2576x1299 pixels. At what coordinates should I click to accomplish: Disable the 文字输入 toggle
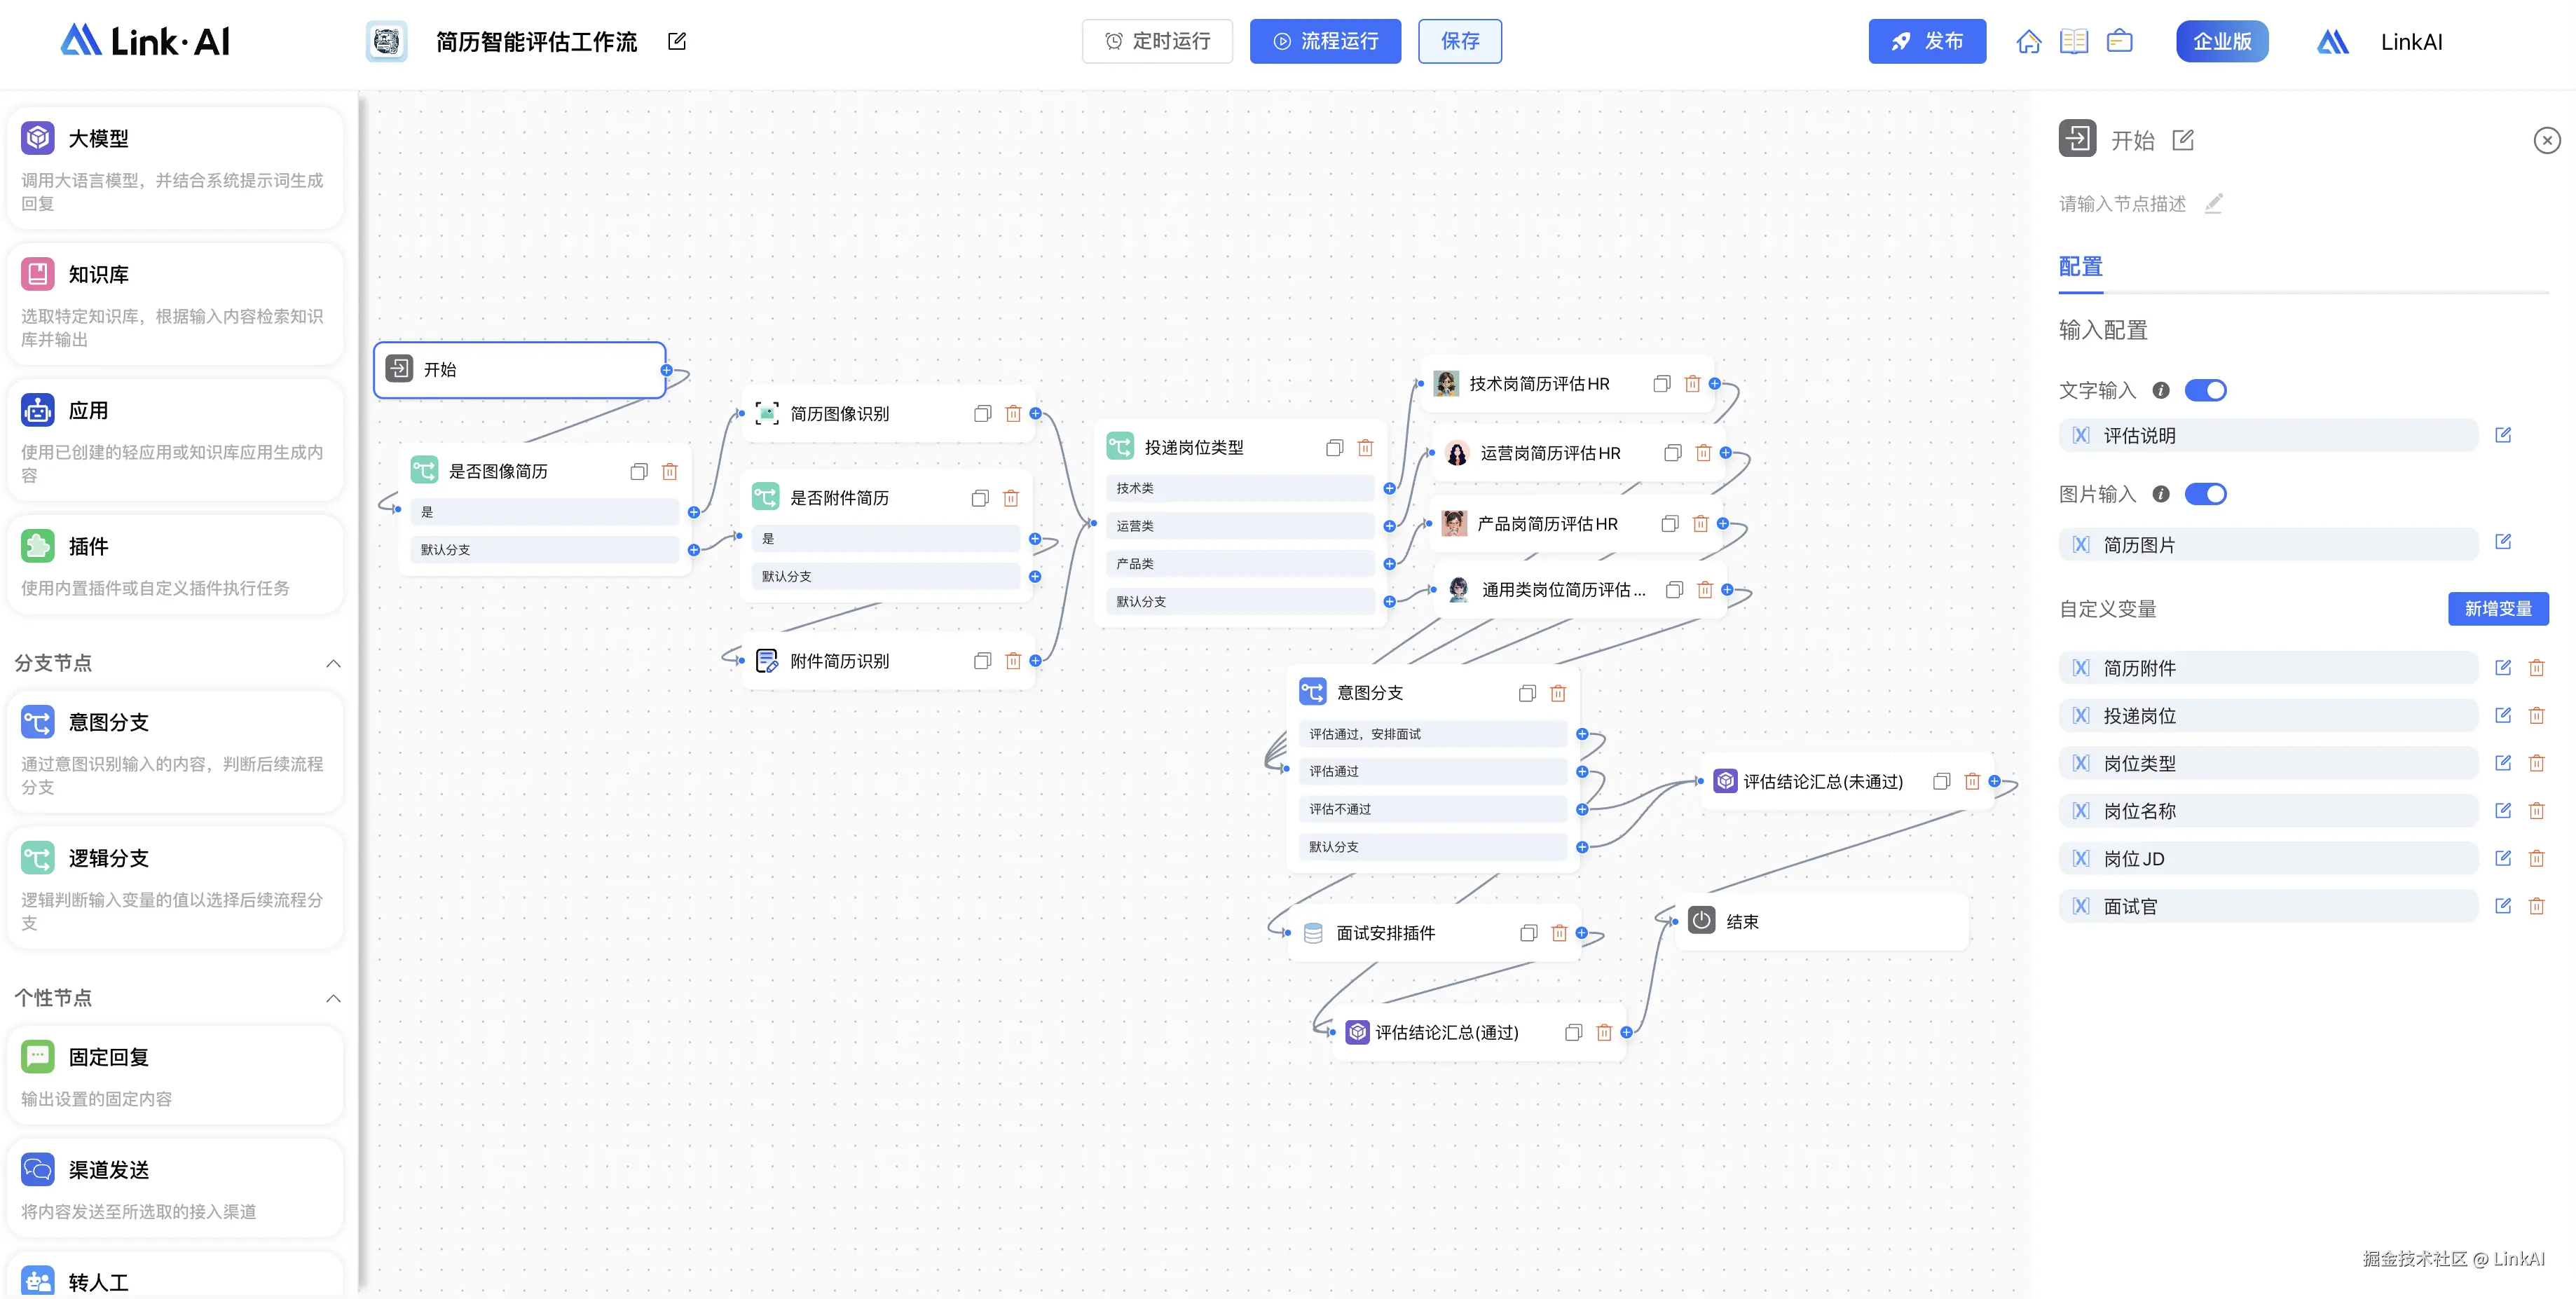pos(2205,390)
